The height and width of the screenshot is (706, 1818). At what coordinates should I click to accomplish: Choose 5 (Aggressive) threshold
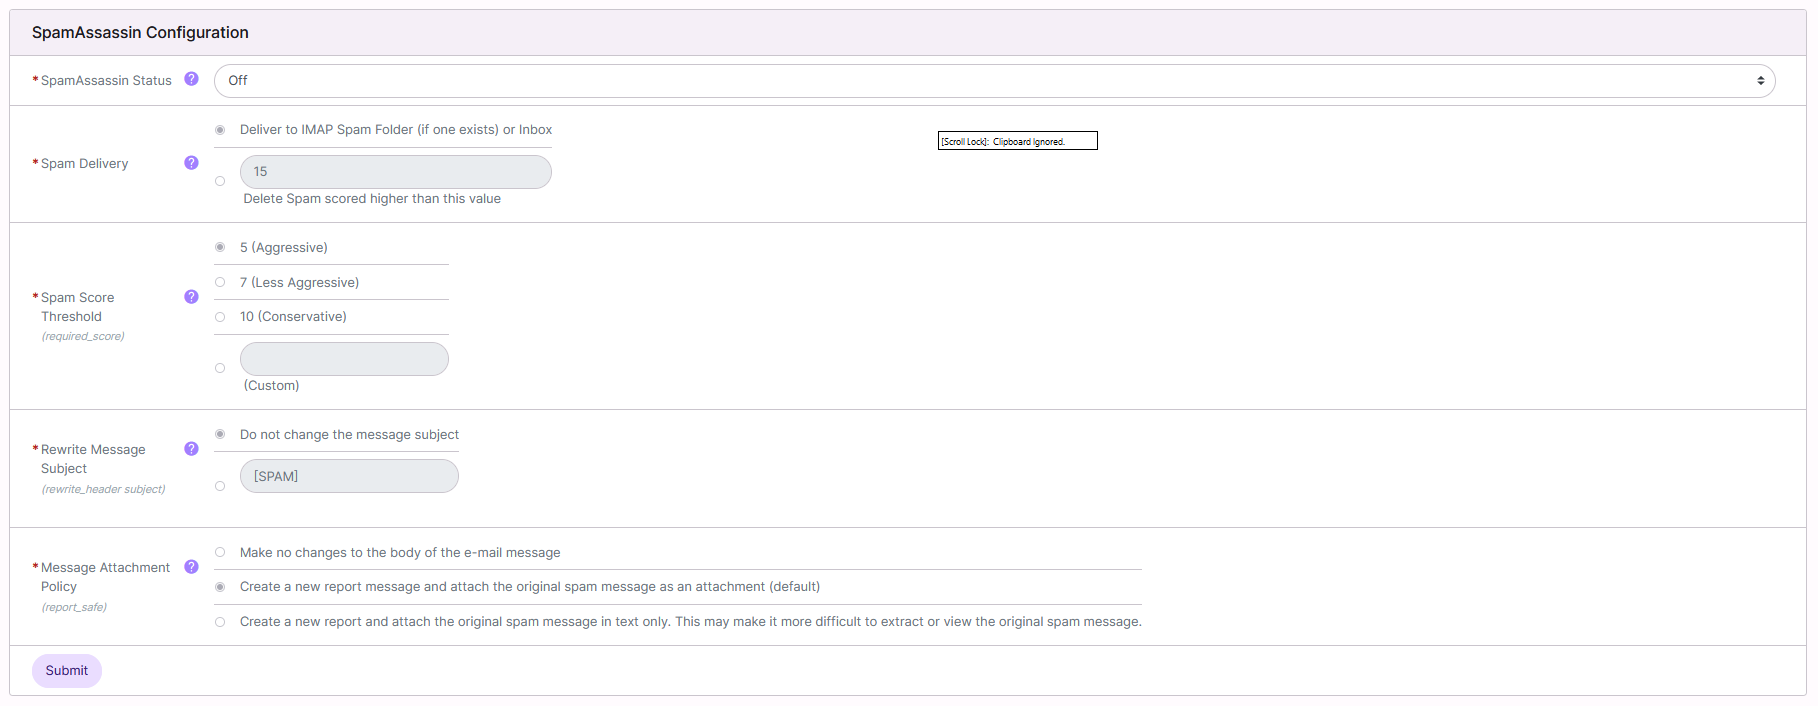[x=220, y=247]
